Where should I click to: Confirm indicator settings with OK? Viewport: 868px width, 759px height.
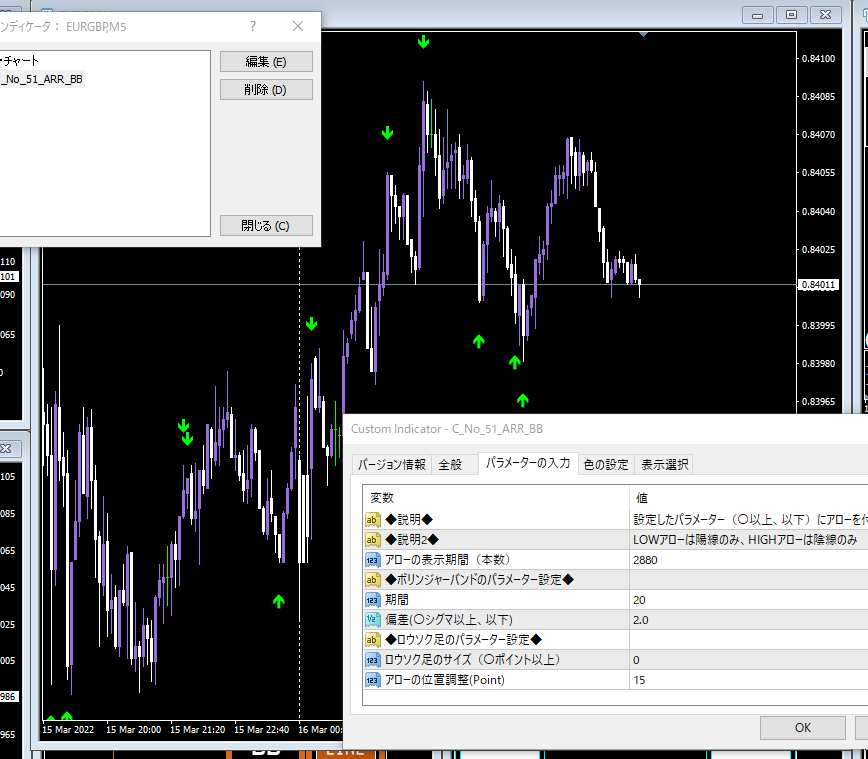coord(803,727)
